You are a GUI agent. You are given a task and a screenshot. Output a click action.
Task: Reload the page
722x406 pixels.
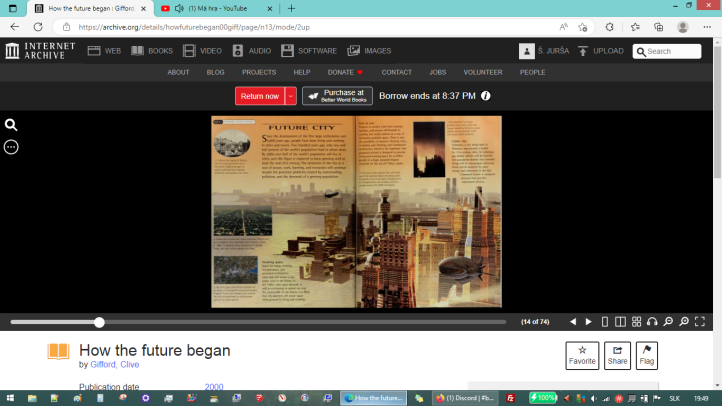(x=38, y=27)
